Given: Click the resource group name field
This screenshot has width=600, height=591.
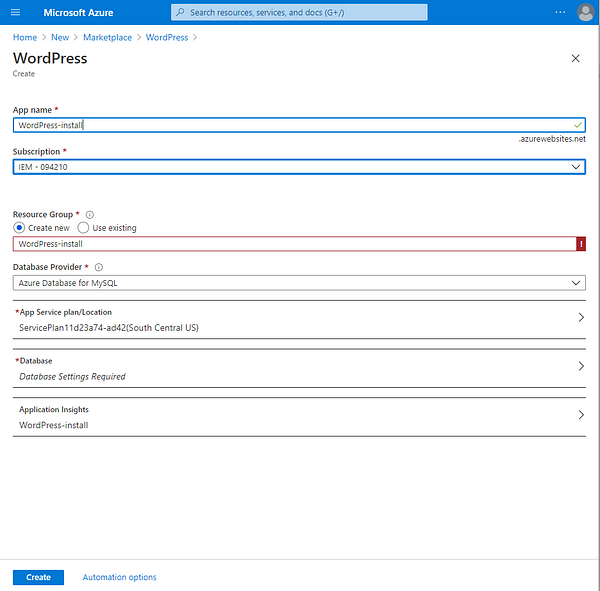Looking at the screenshot, I should click(294, 244).
